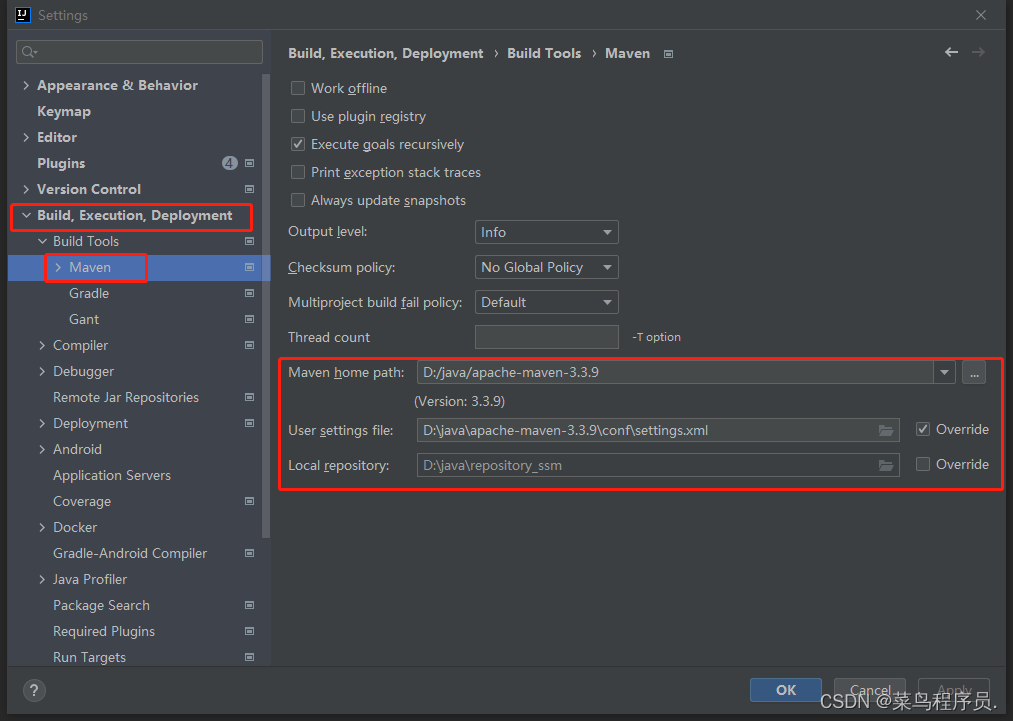The height and width of the screenshot is (721, 1013).
Task: Select Java Profiler in tree
Action: [x=90, y=580]
